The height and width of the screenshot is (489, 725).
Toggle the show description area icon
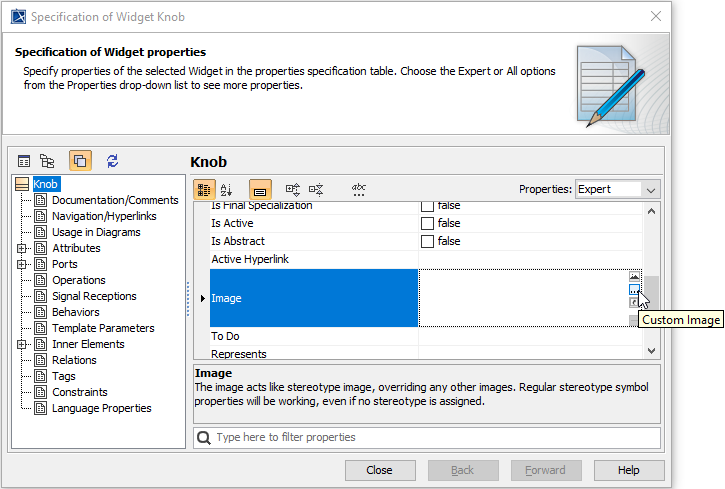(260, 189)
